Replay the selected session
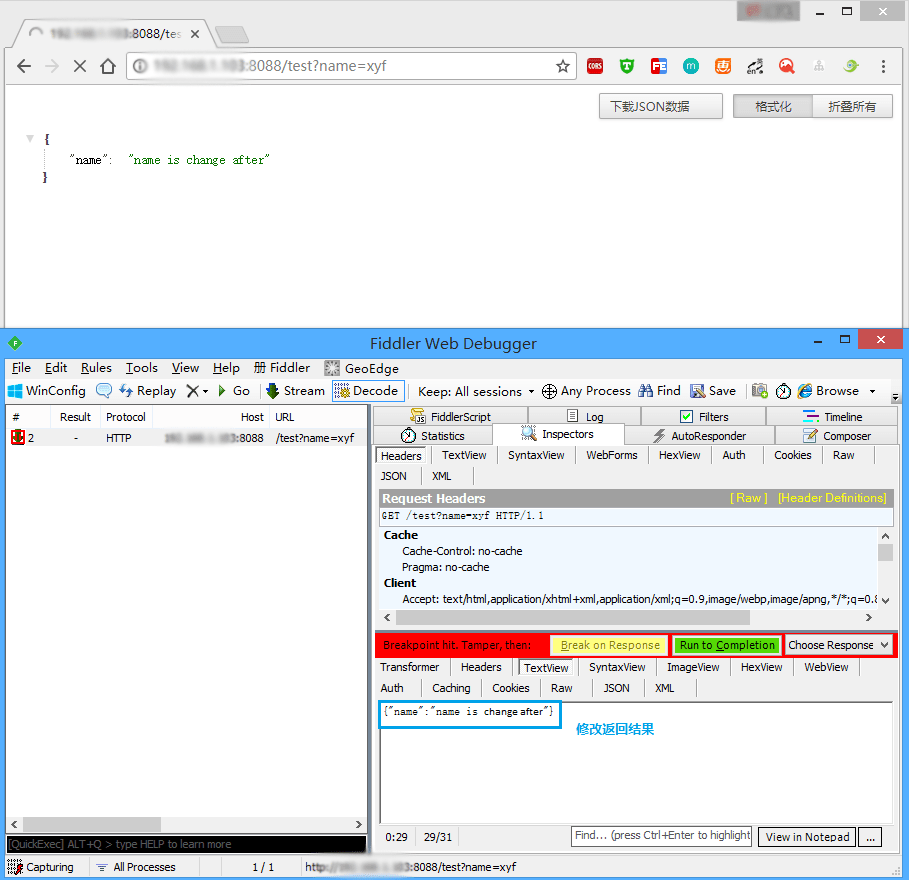The width and height of the screenshot is (909, 880). coord(148,391)
